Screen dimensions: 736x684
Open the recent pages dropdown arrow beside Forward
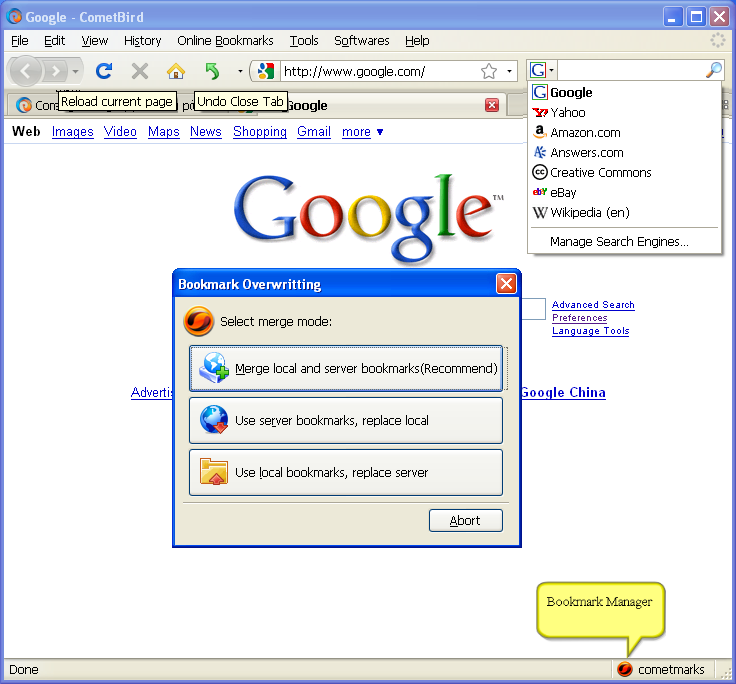pyautogui.click(x=75, y=72)
